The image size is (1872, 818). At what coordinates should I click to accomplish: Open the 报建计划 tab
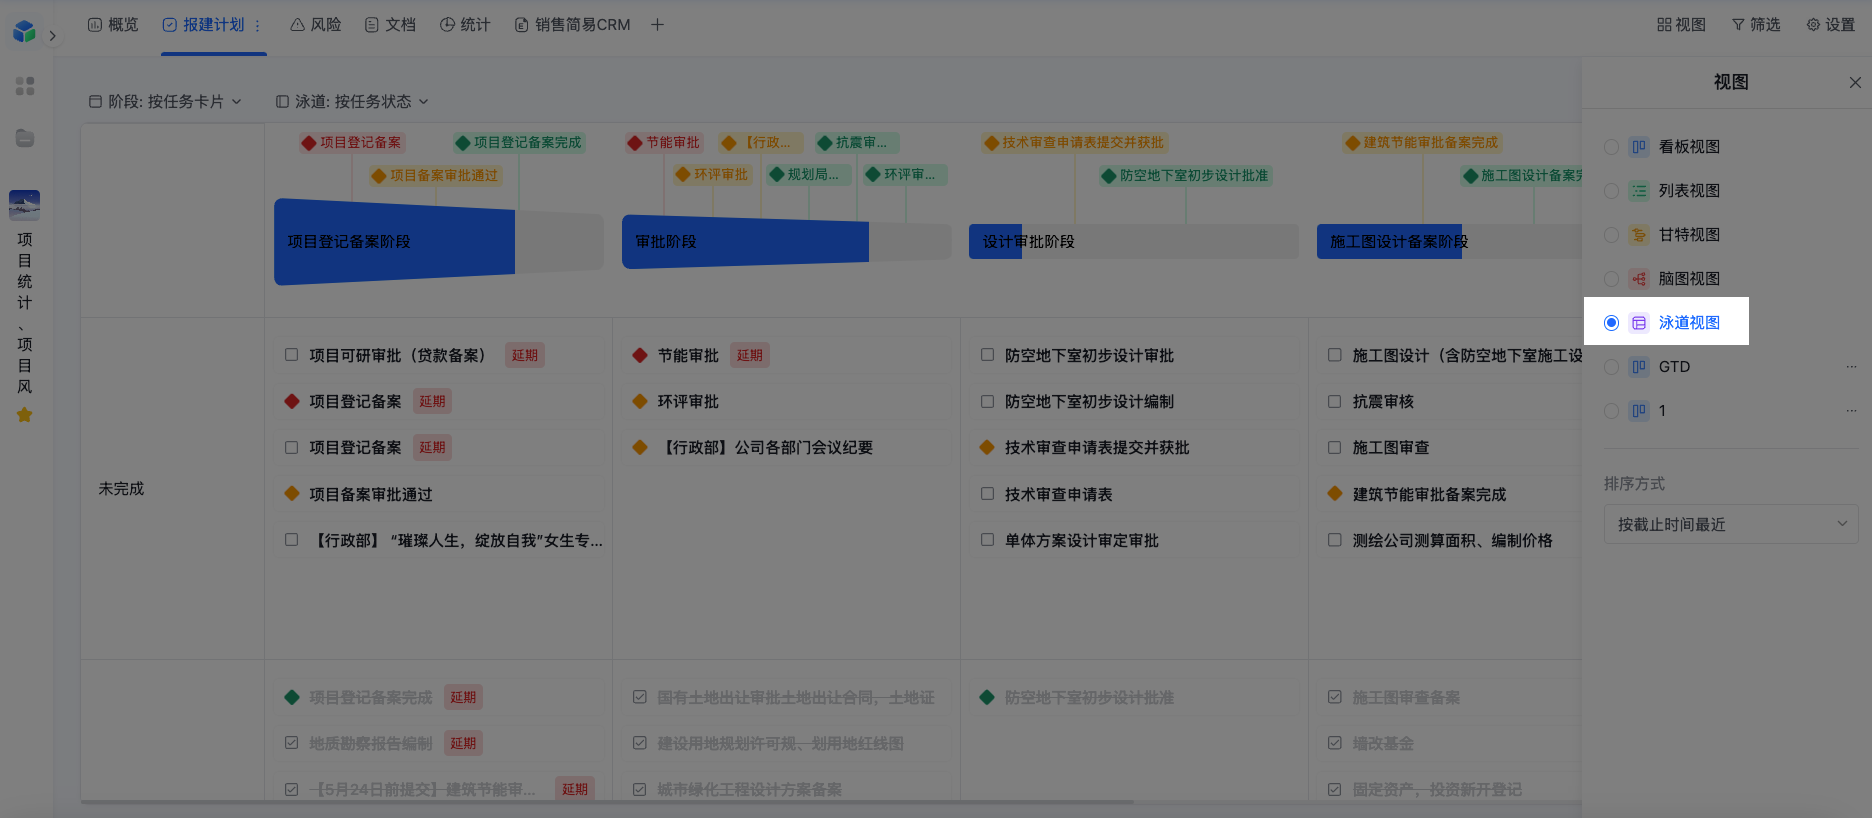(x=203, y=24)
